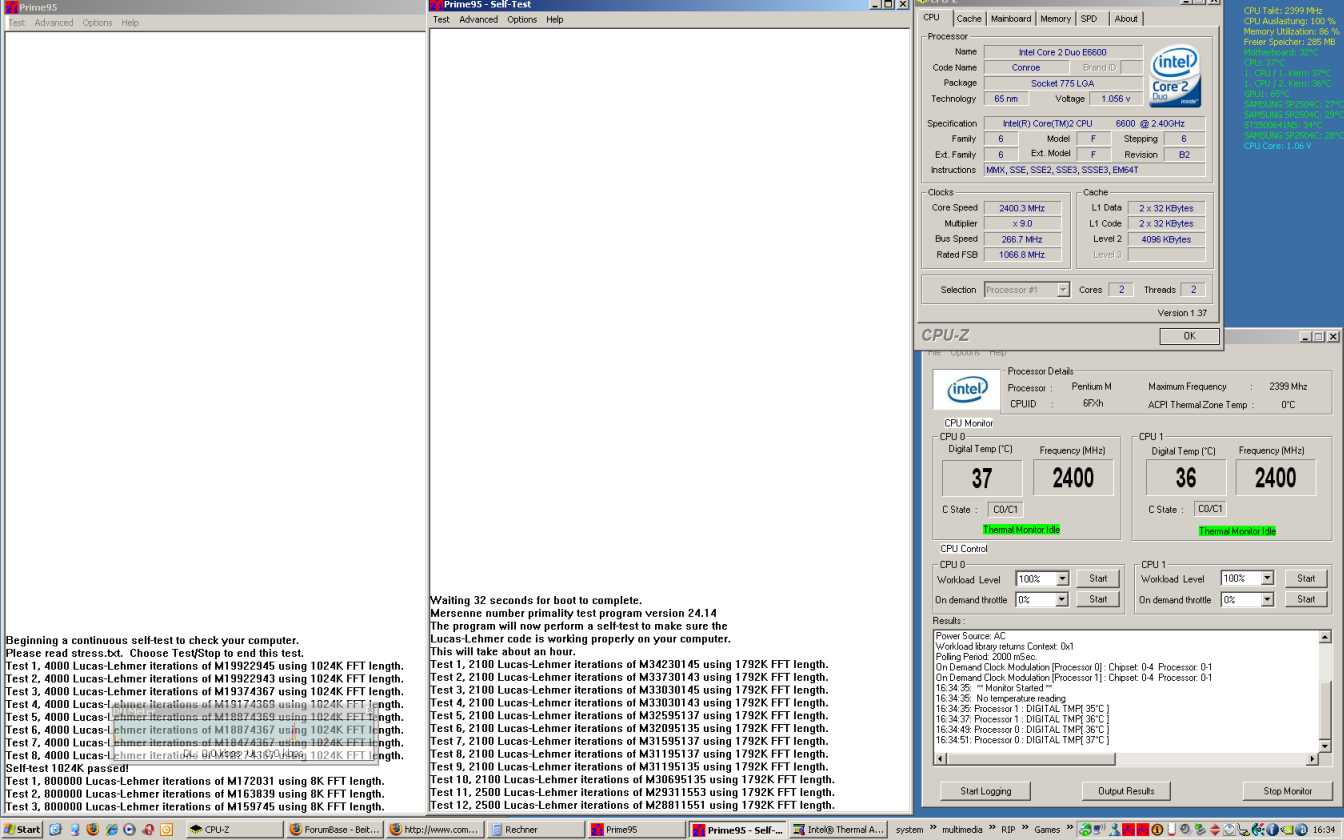Open the CPU 0 Workload Level dropdown

1062,579
